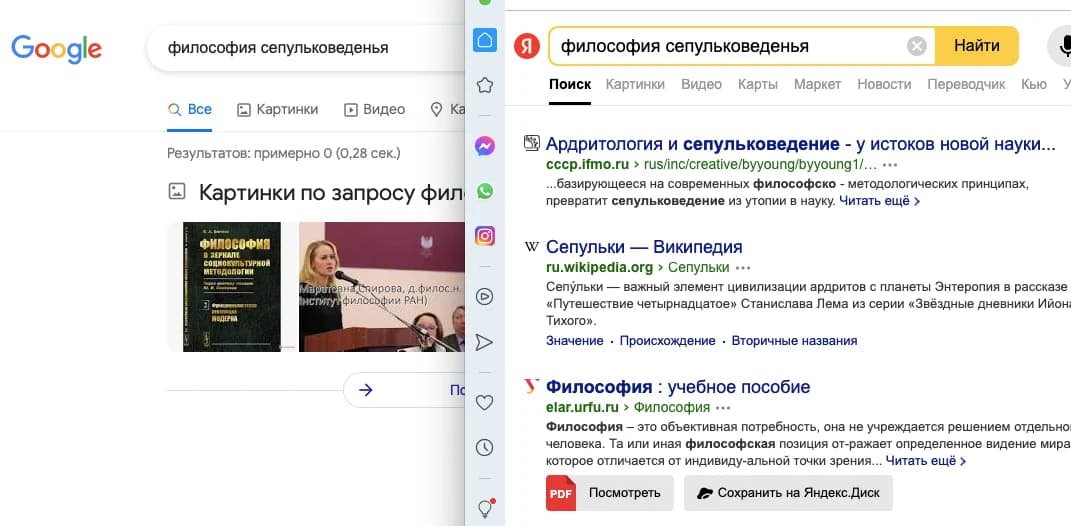1071x526 pixels.
Task: Open more options dots for elar.urfu.ru result
Action: [723, 408]
